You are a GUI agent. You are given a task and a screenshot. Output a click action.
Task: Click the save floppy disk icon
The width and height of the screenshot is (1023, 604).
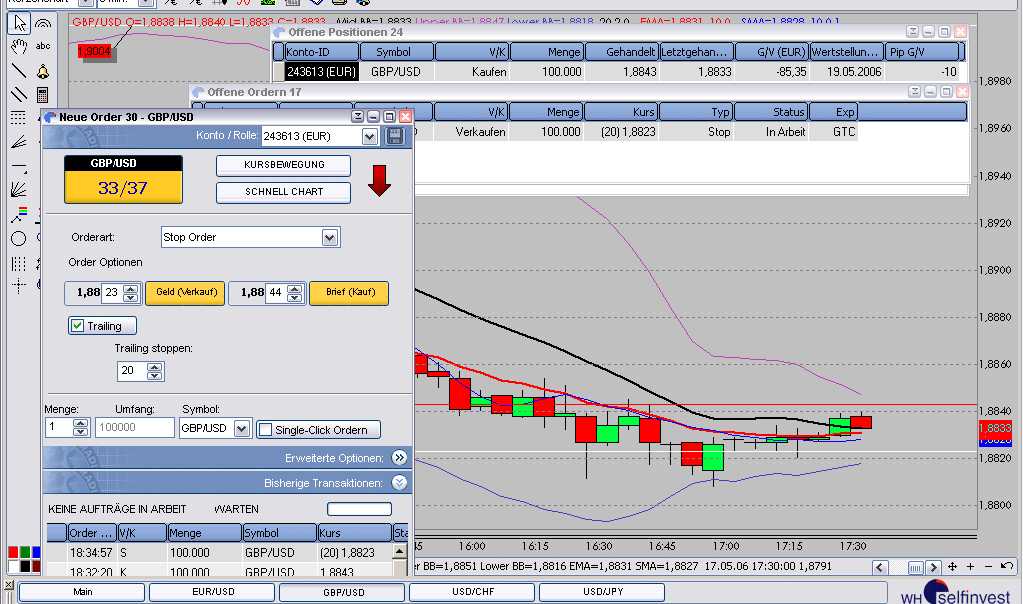tap(395, 136)
